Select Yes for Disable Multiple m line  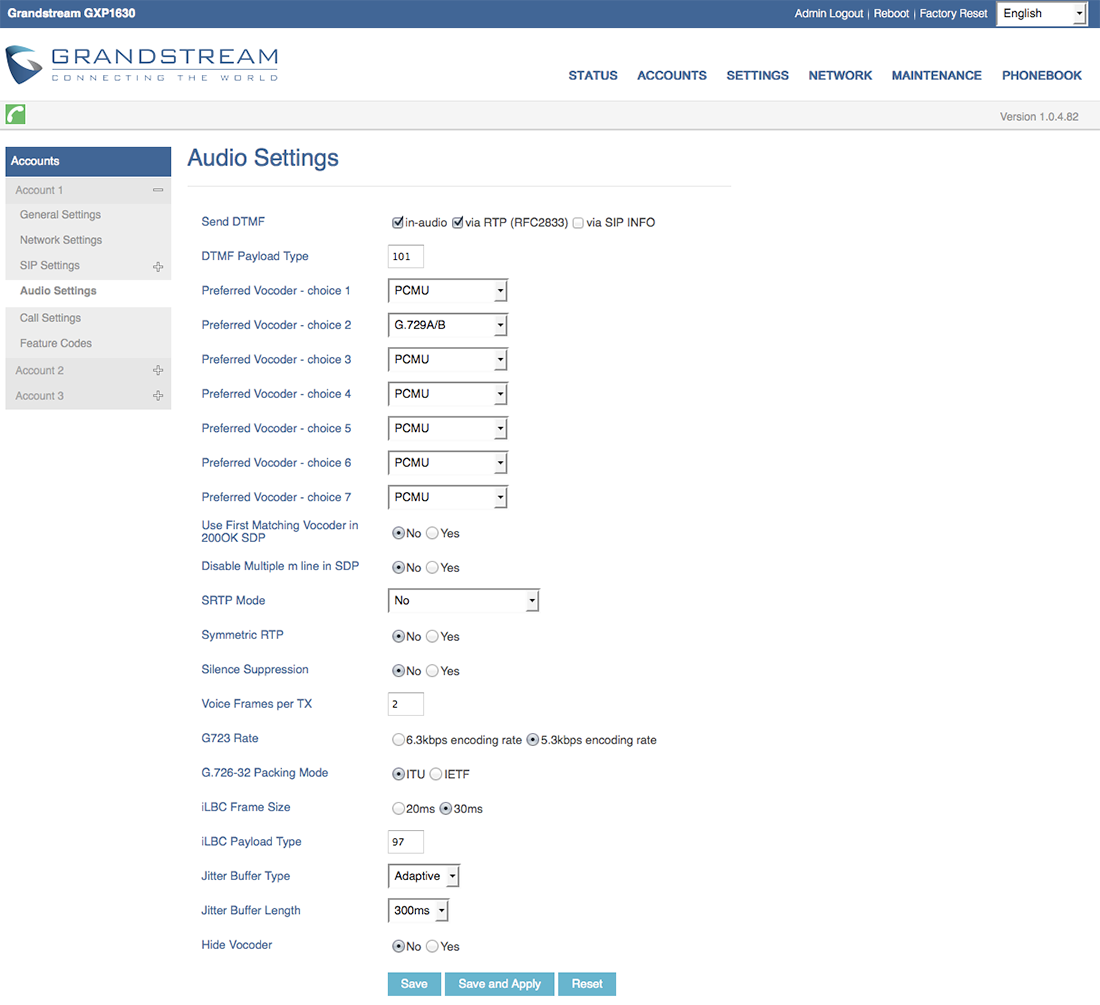point(432,567)
